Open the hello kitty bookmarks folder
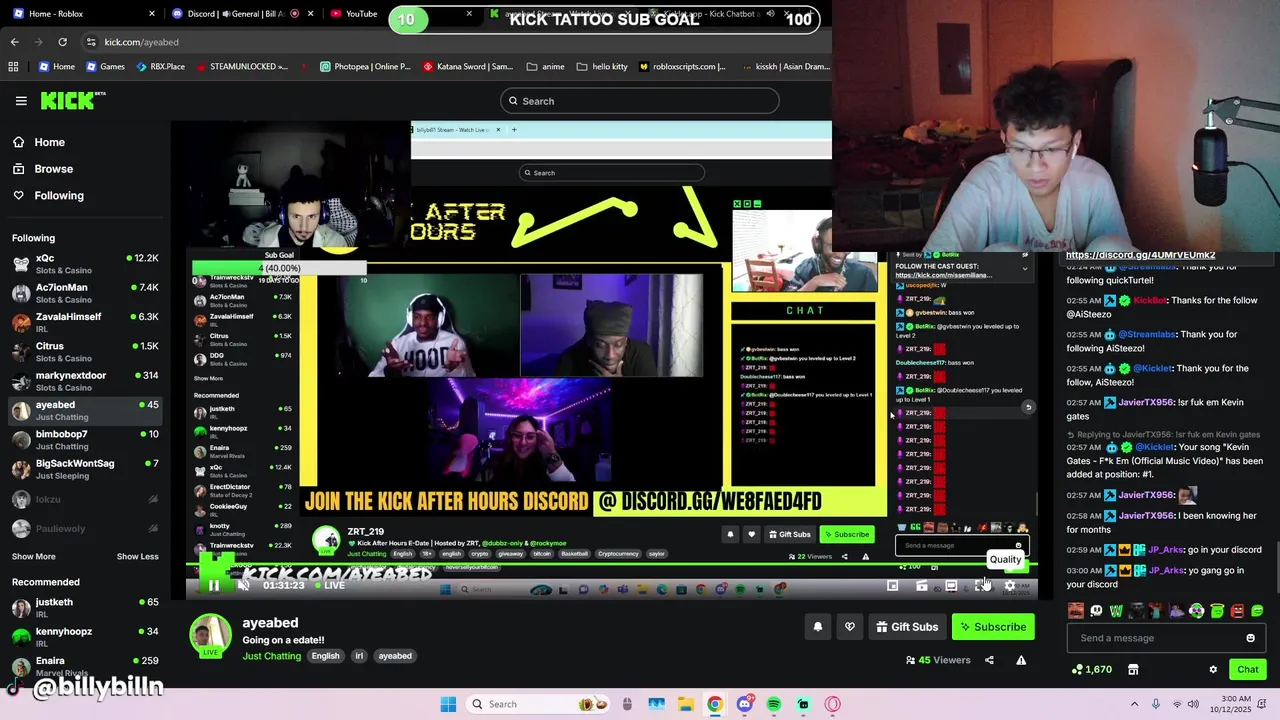Screen dimensions: 1280x720 point(602,67)
